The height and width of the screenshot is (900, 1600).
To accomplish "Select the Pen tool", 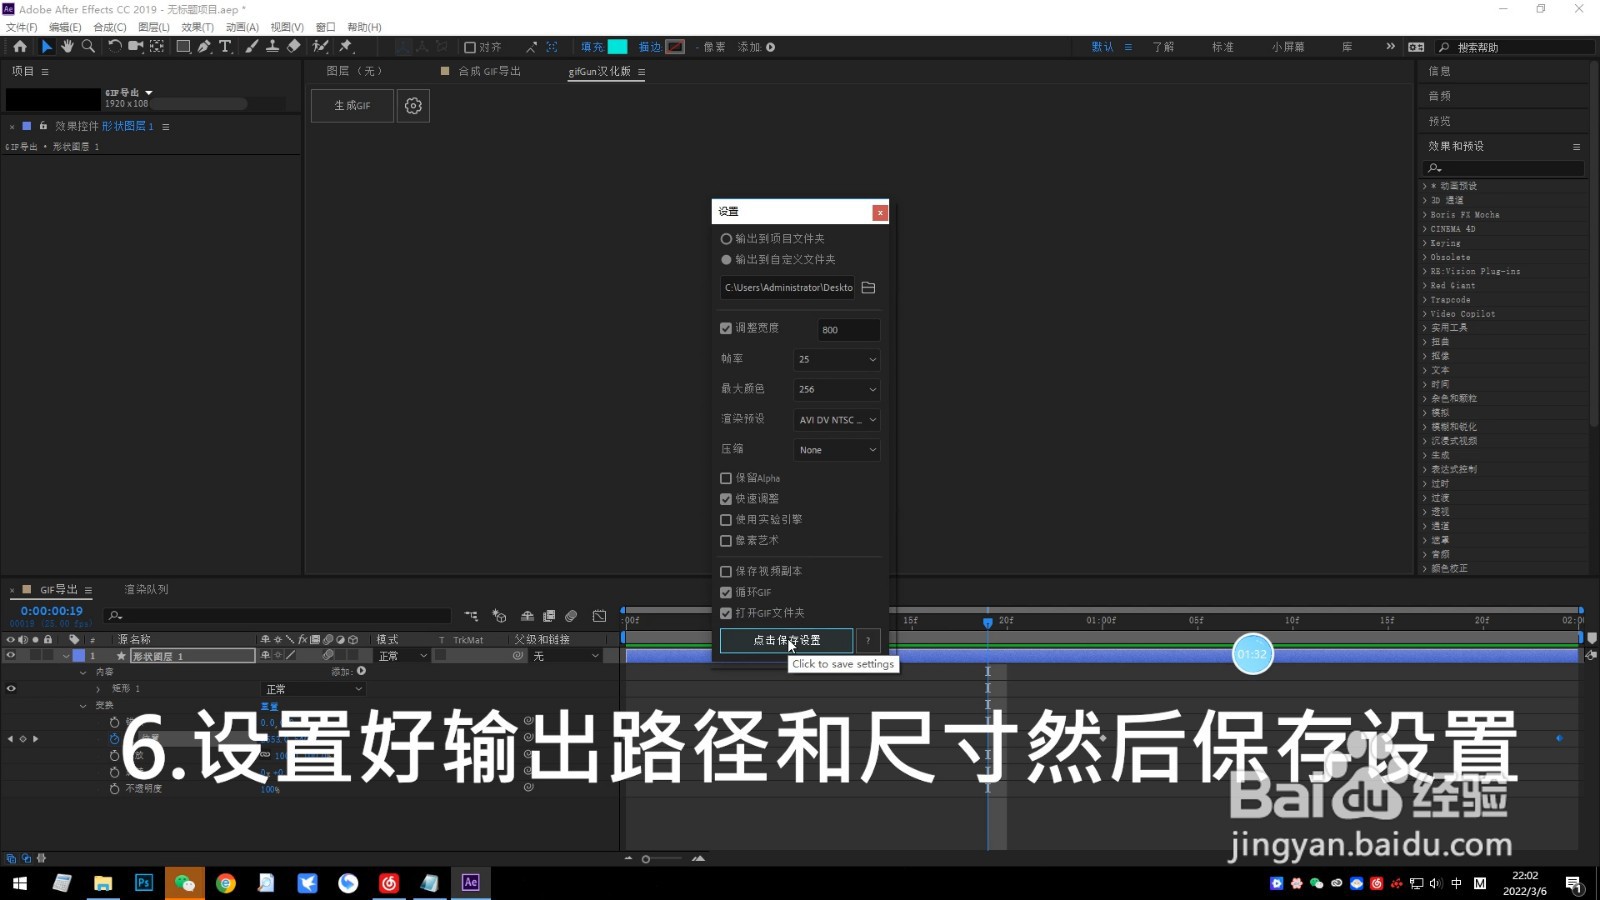I will pyautogui.click(x=204, y=46).
